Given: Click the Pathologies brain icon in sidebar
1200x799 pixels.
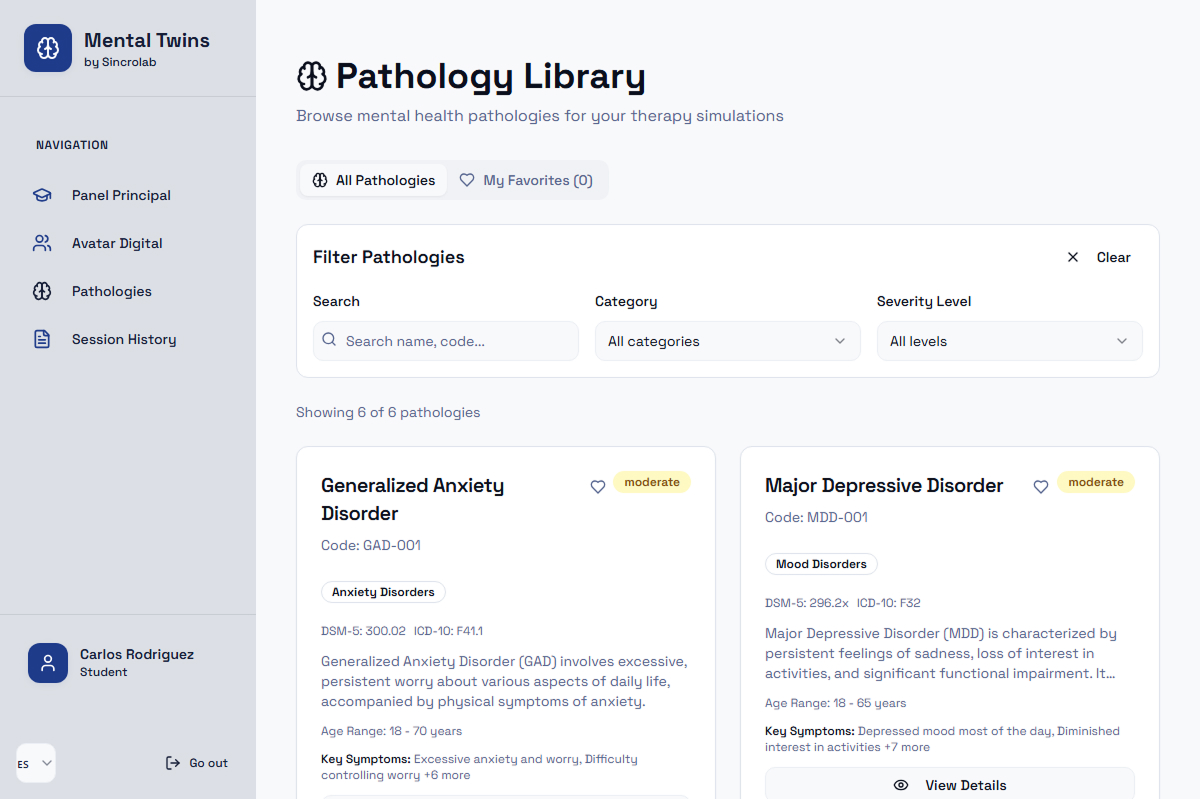Looking at the screenshot, I should pos(42,291).
